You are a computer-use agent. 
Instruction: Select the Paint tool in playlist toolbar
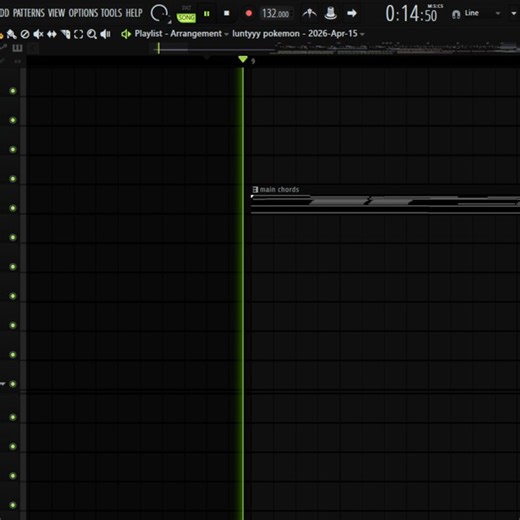tap(11, 34)
